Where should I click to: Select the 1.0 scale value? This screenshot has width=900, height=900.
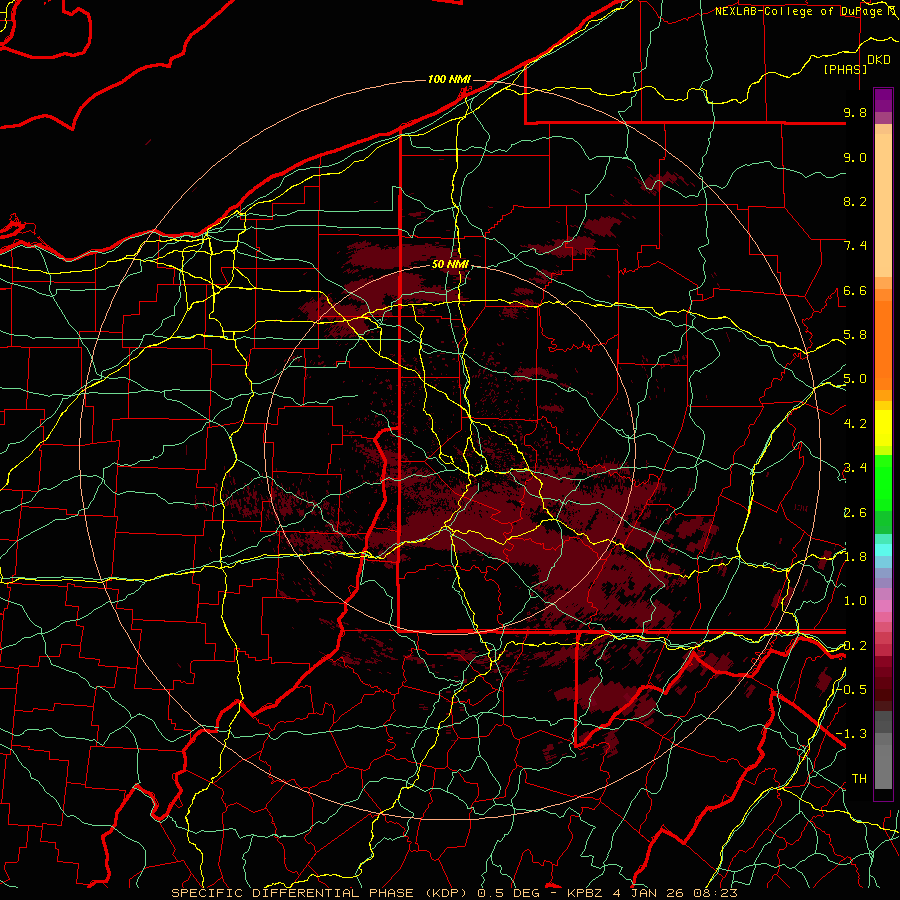click(x=855, y=601)
